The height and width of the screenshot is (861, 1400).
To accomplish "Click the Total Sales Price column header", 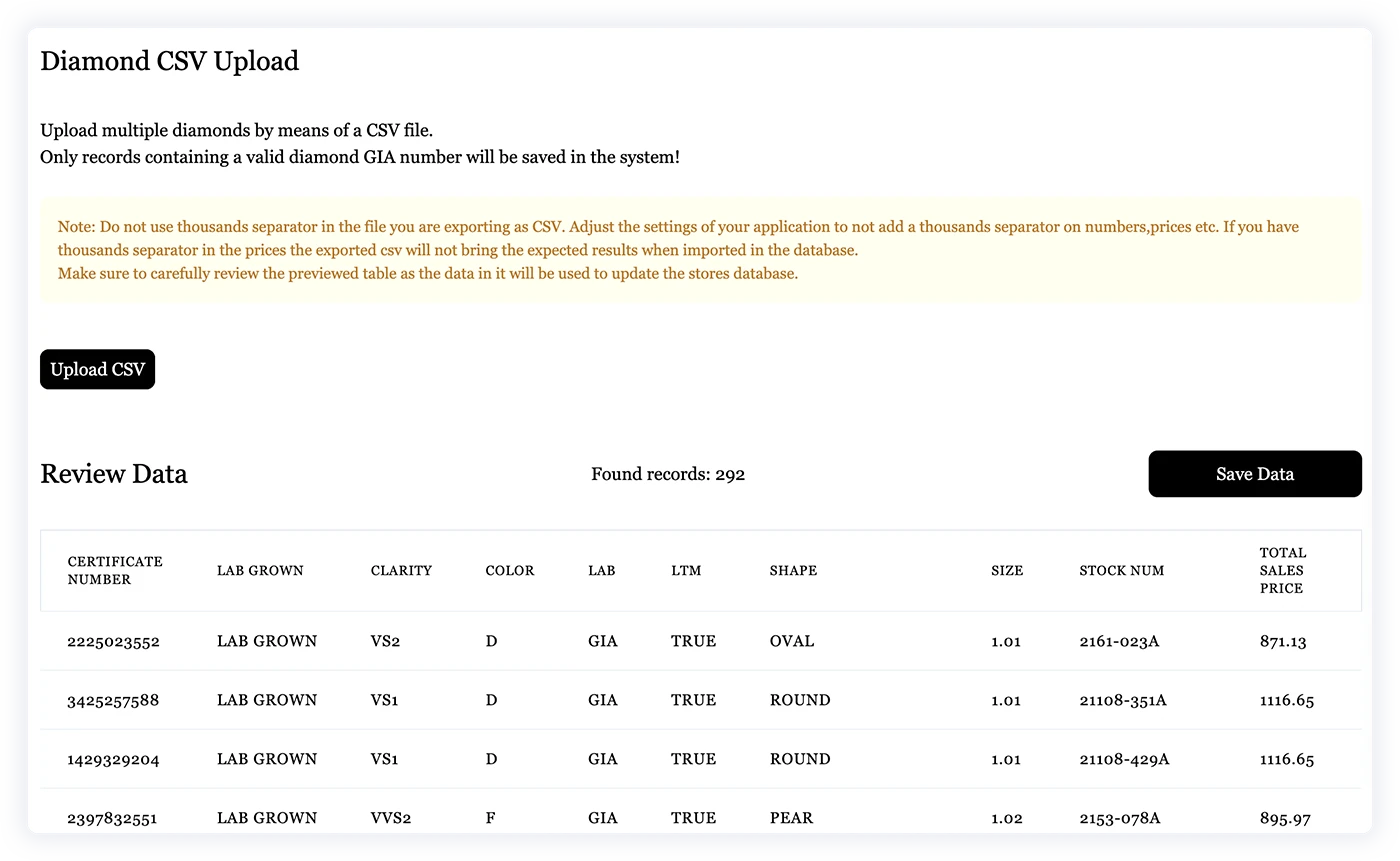I will 1283,570.
